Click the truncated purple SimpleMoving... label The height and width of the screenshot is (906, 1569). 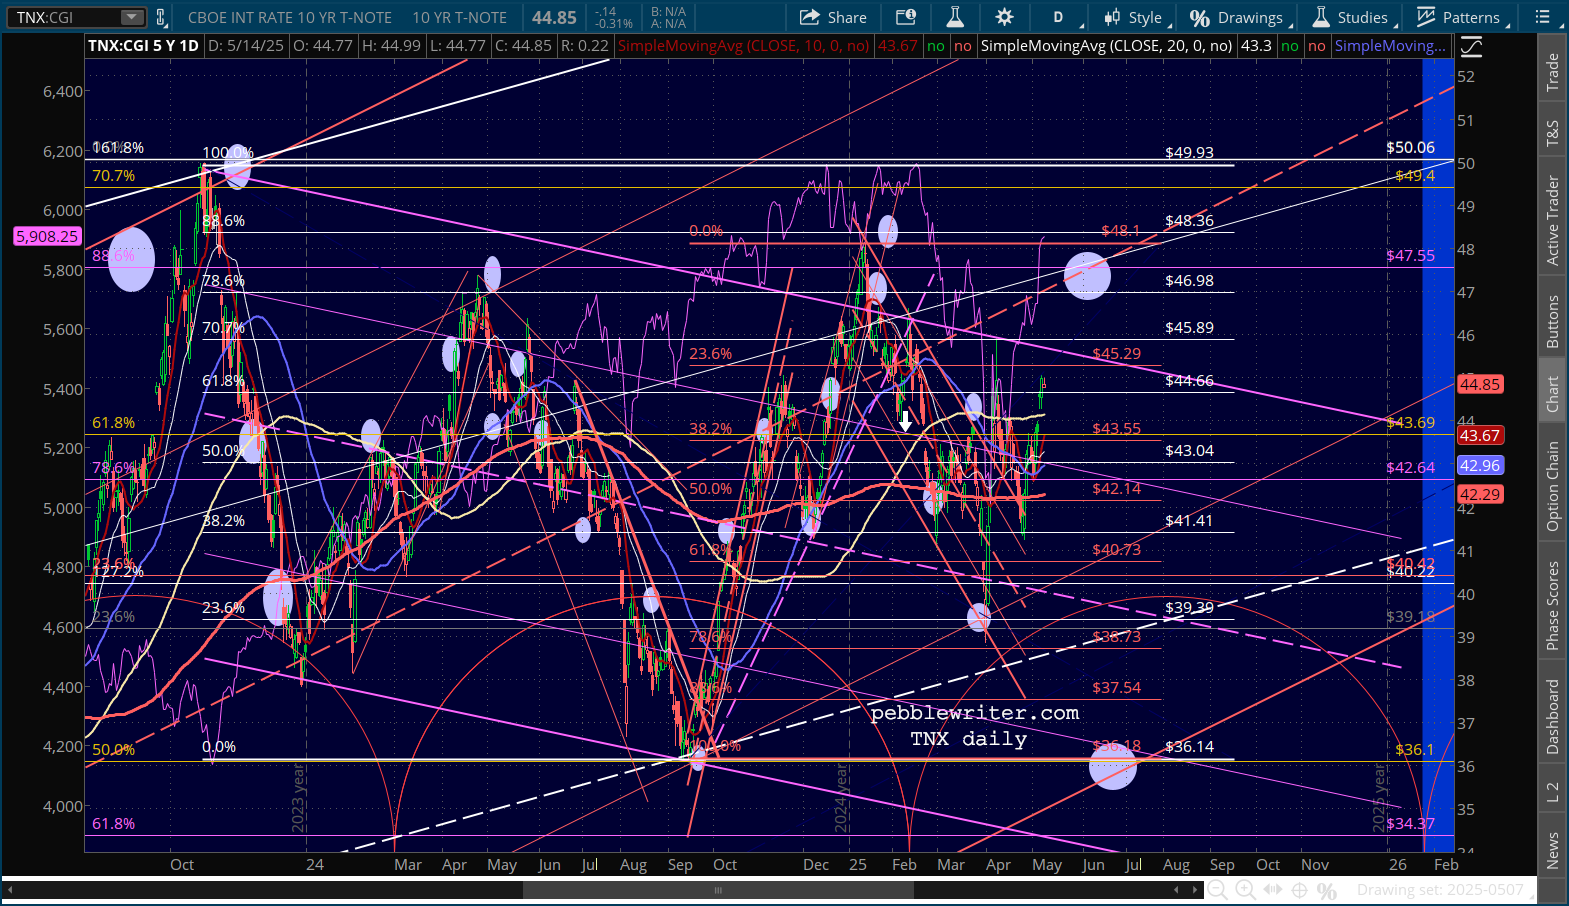[1390, 46]
